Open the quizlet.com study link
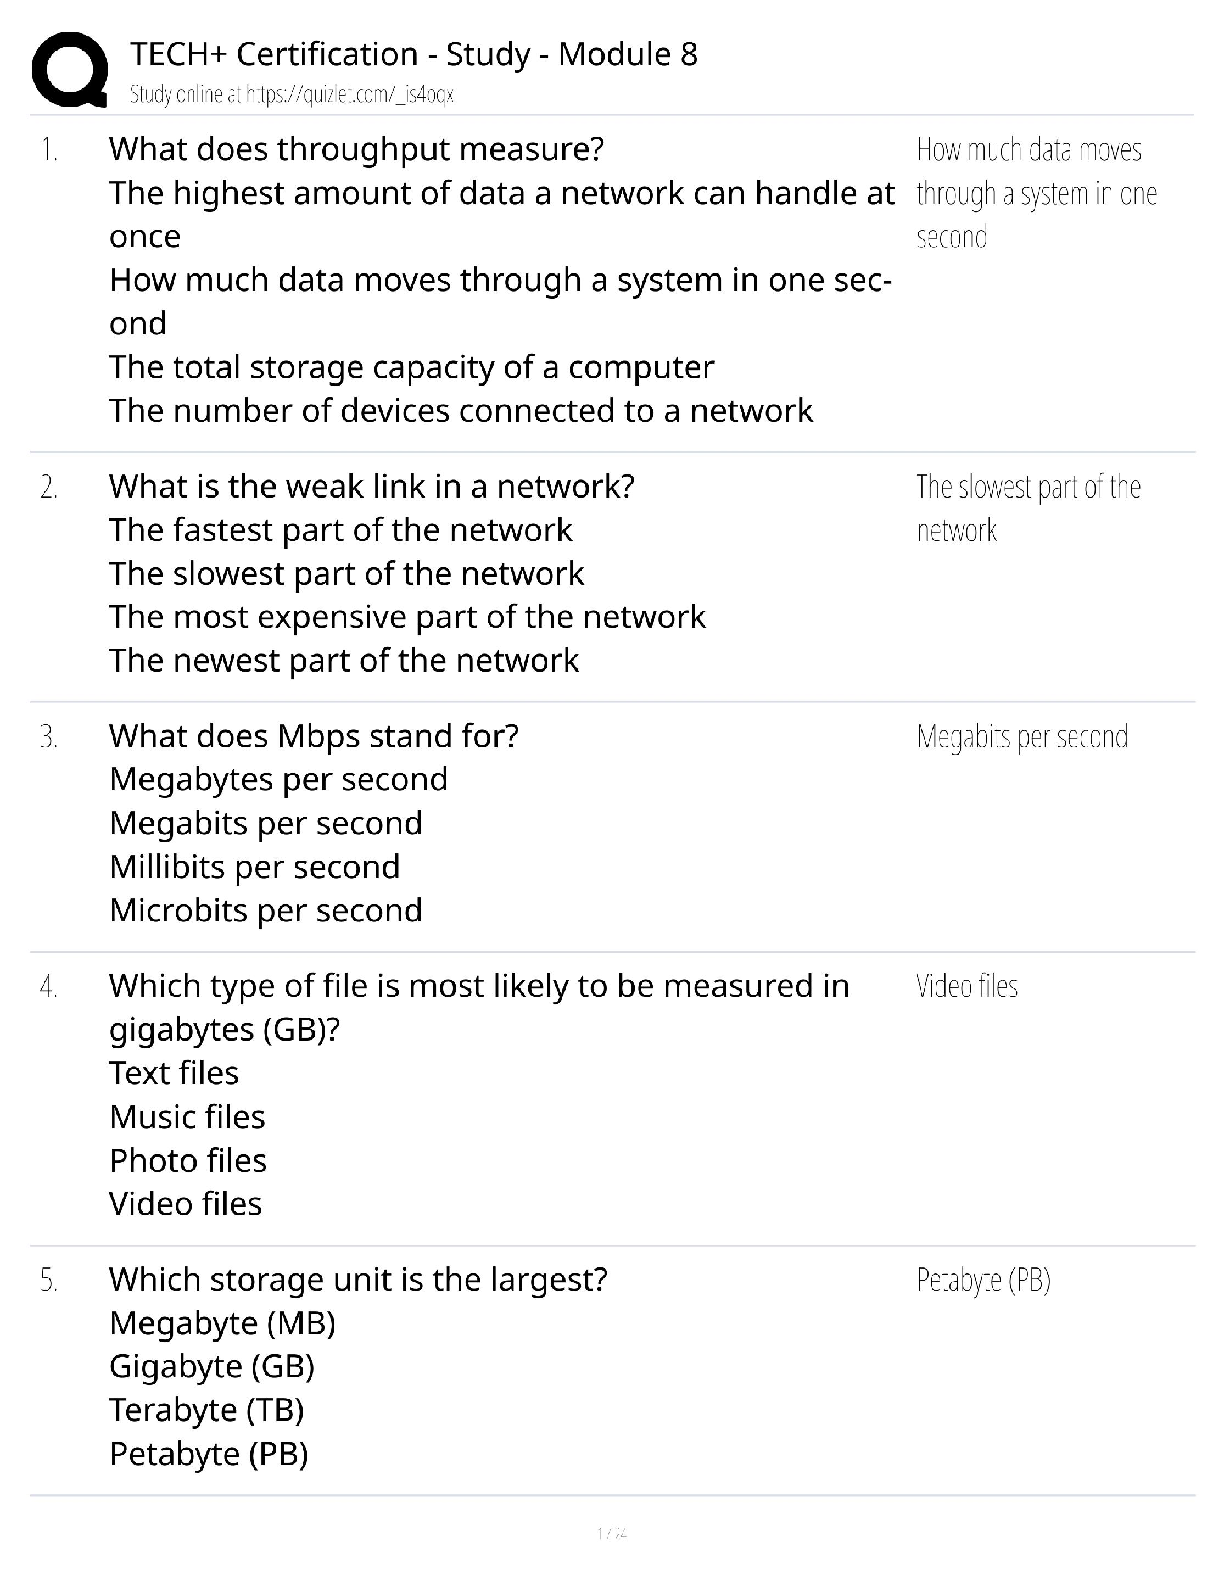This screenshot has width=1224, height=1584. (292, 95)
